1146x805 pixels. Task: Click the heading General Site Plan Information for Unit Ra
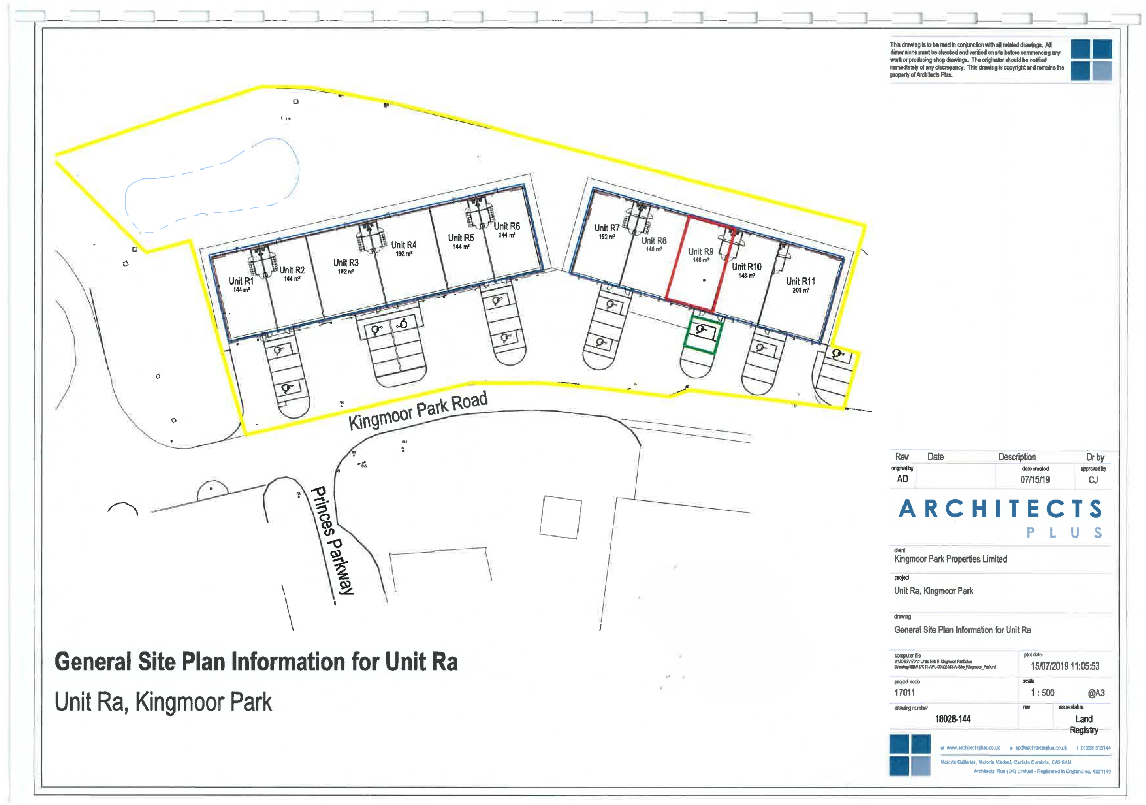coord(256,662)
